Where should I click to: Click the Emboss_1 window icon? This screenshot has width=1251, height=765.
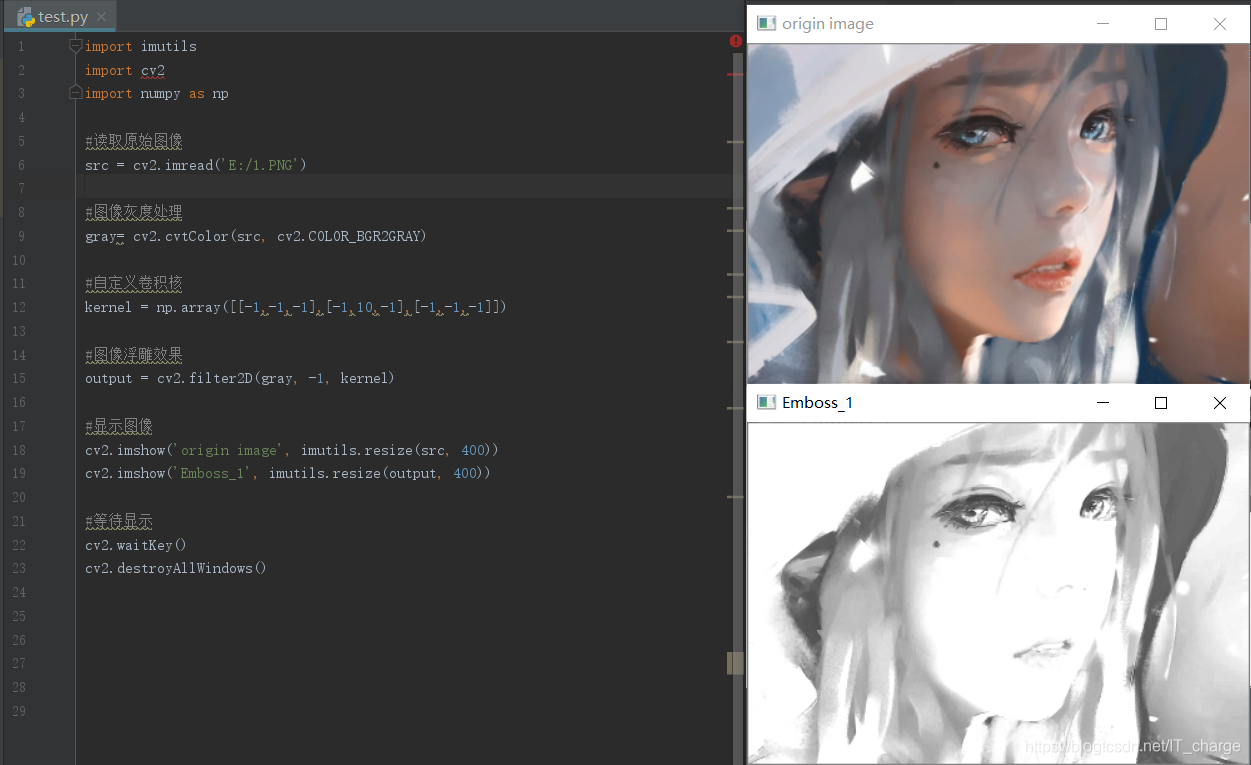[x=767, y=402]
